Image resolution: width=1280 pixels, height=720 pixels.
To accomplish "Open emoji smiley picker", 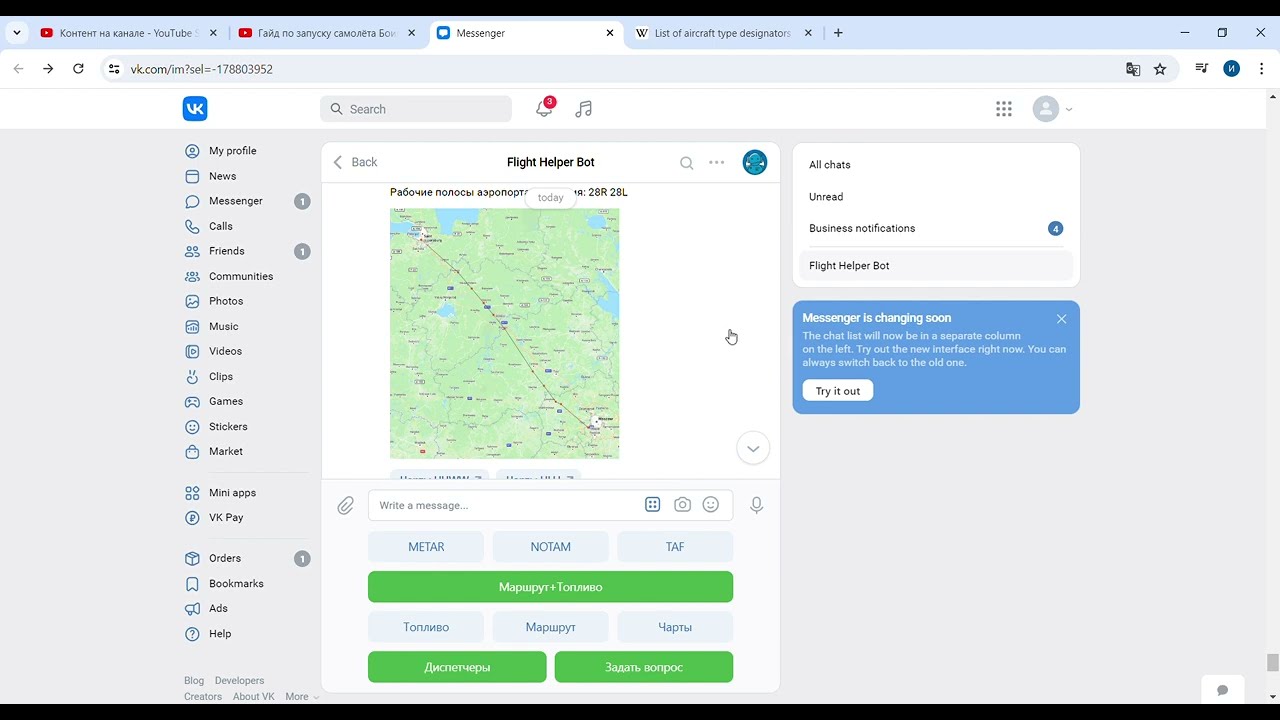I will click(711, 505).
